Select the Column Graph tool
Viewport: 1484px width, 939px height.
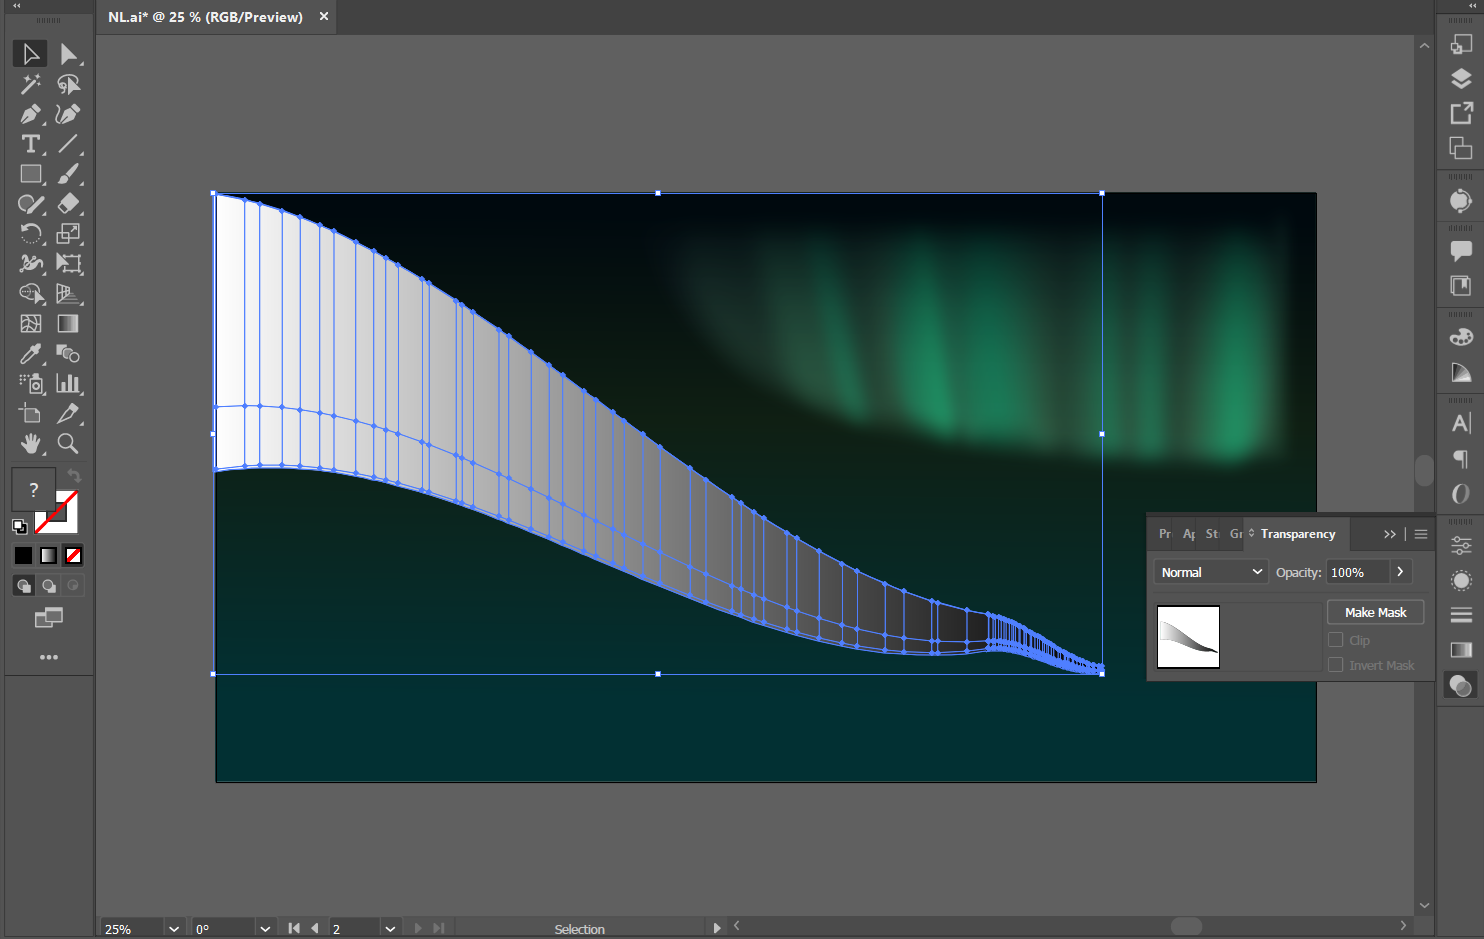(68, 384)
